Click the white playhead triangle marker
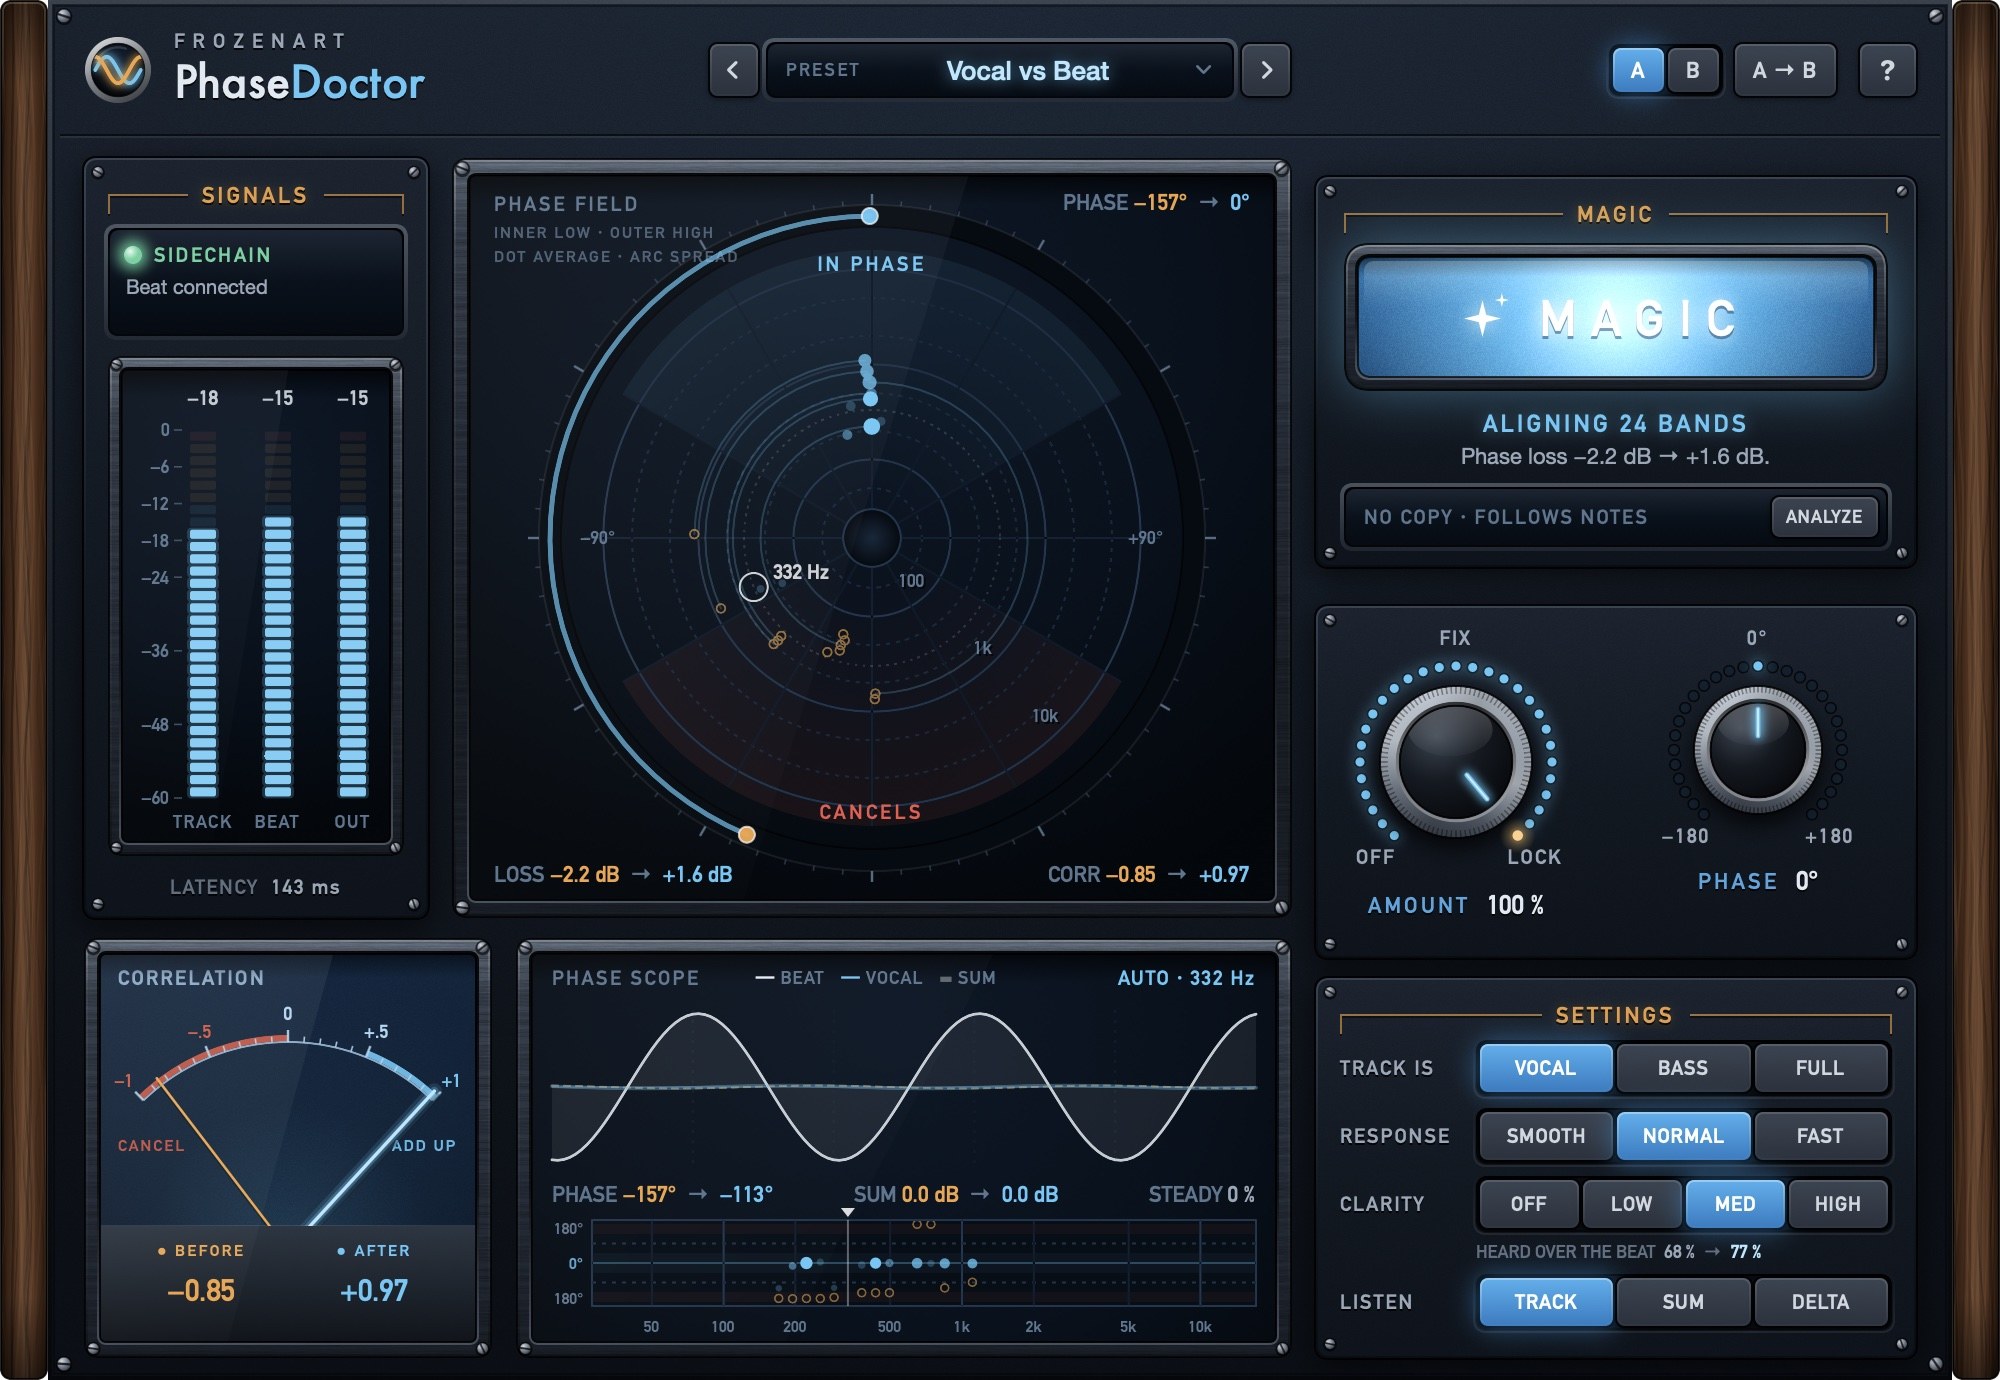The image size is (2000, 1380). tap(847, 1212)
